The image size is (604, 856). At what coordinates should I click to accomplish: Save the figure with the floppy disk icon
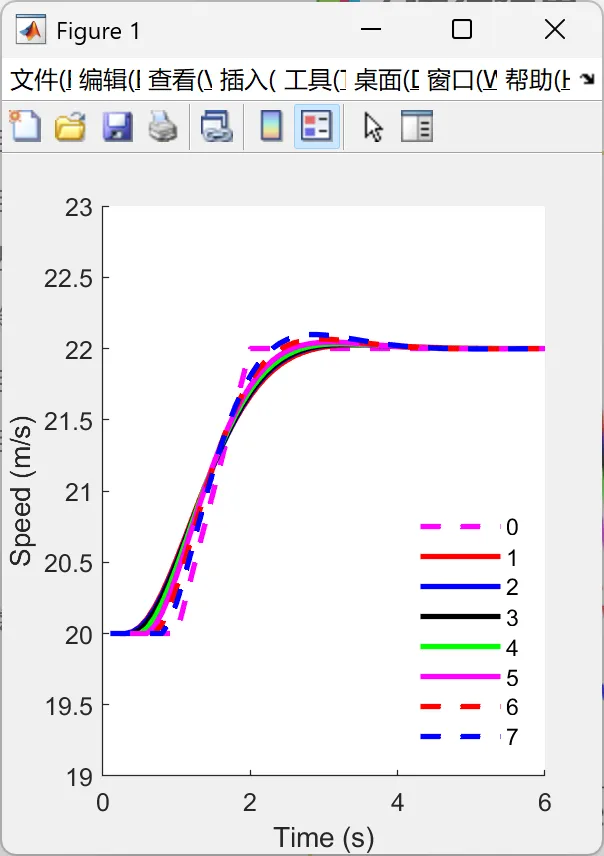117,126
